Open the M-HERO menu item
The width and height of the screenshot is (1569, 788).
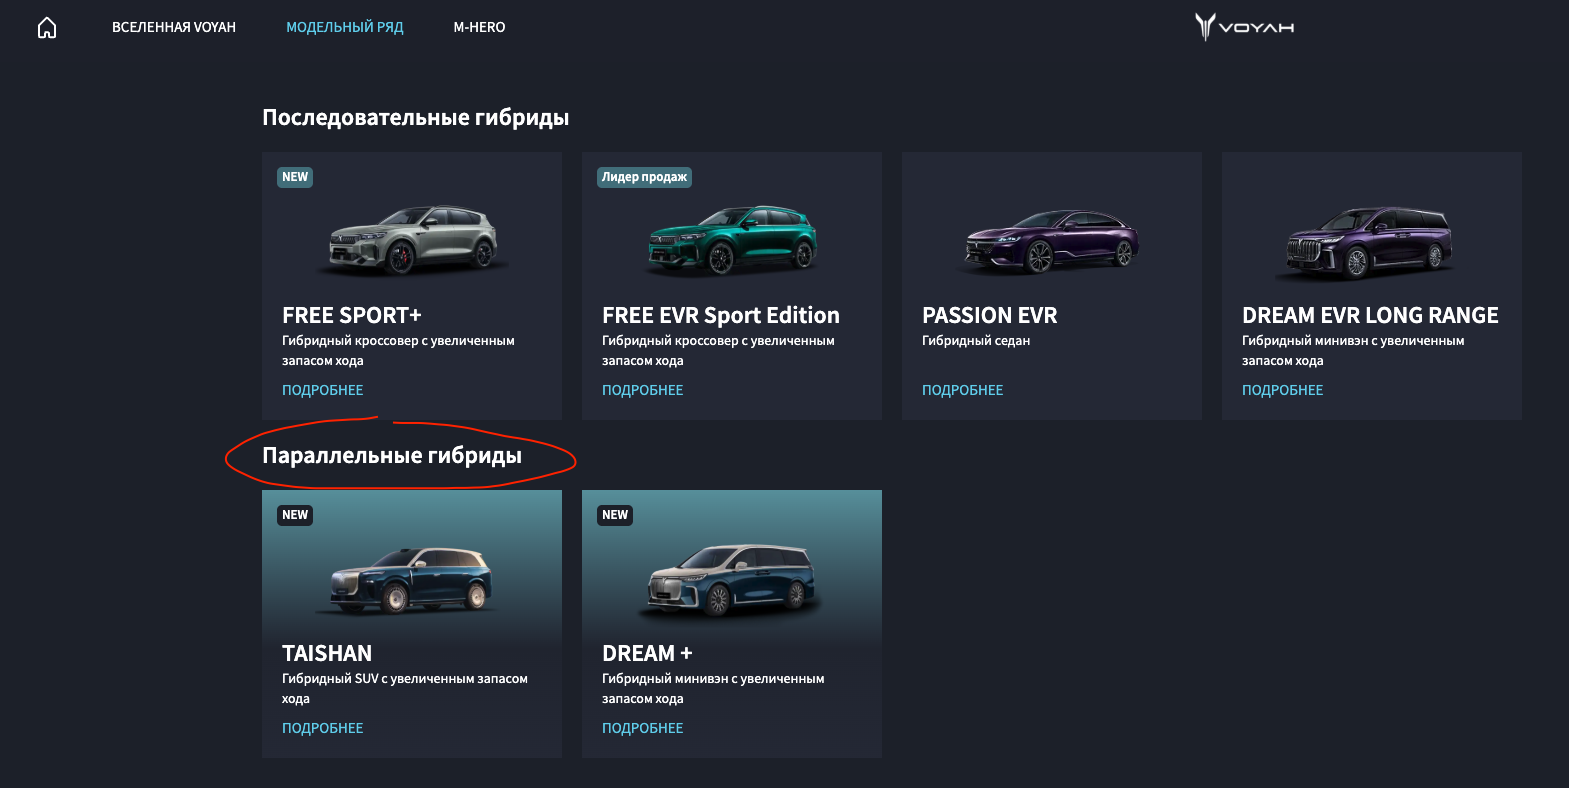[x=479, y=27]
